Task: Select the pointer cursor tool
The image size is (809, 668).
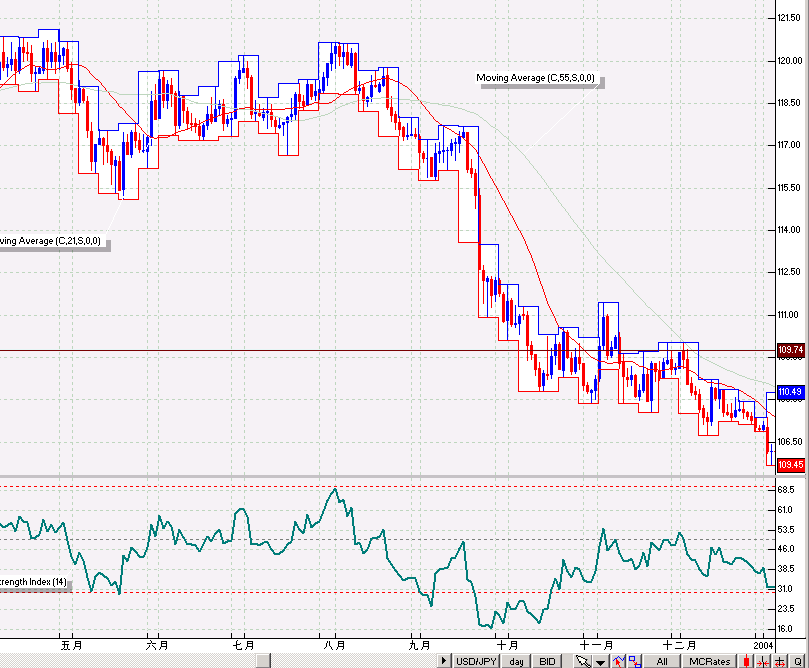Action: (x=582, y=661)
